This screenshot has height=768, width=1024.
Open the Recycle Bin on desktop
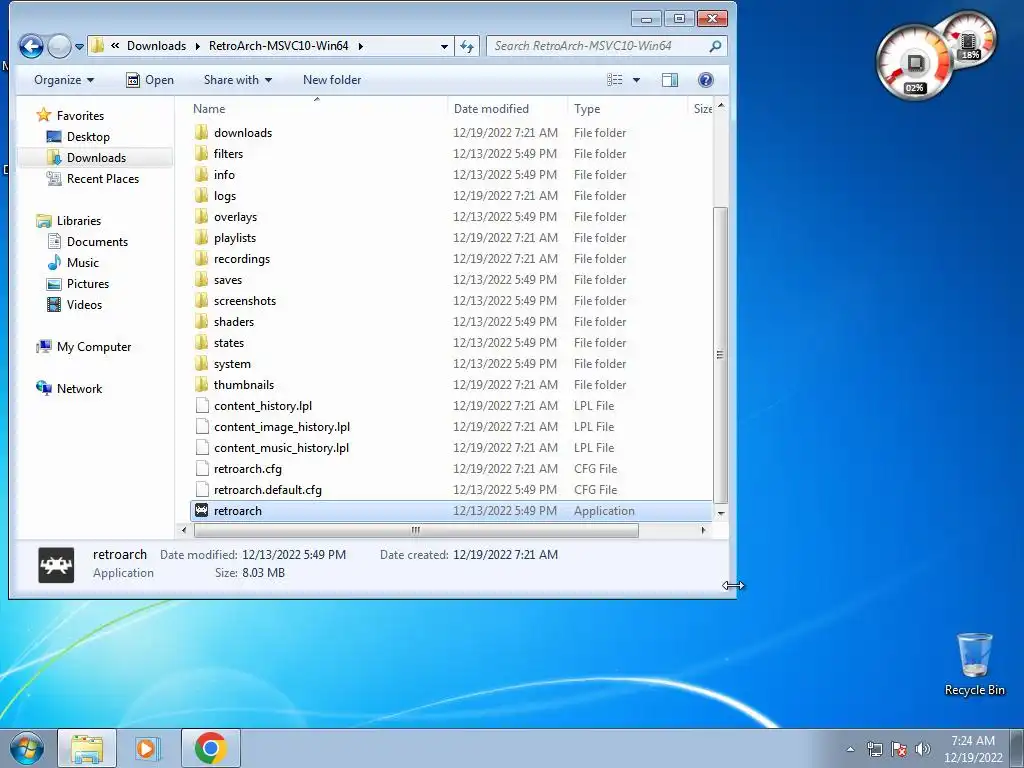point(974,664)
